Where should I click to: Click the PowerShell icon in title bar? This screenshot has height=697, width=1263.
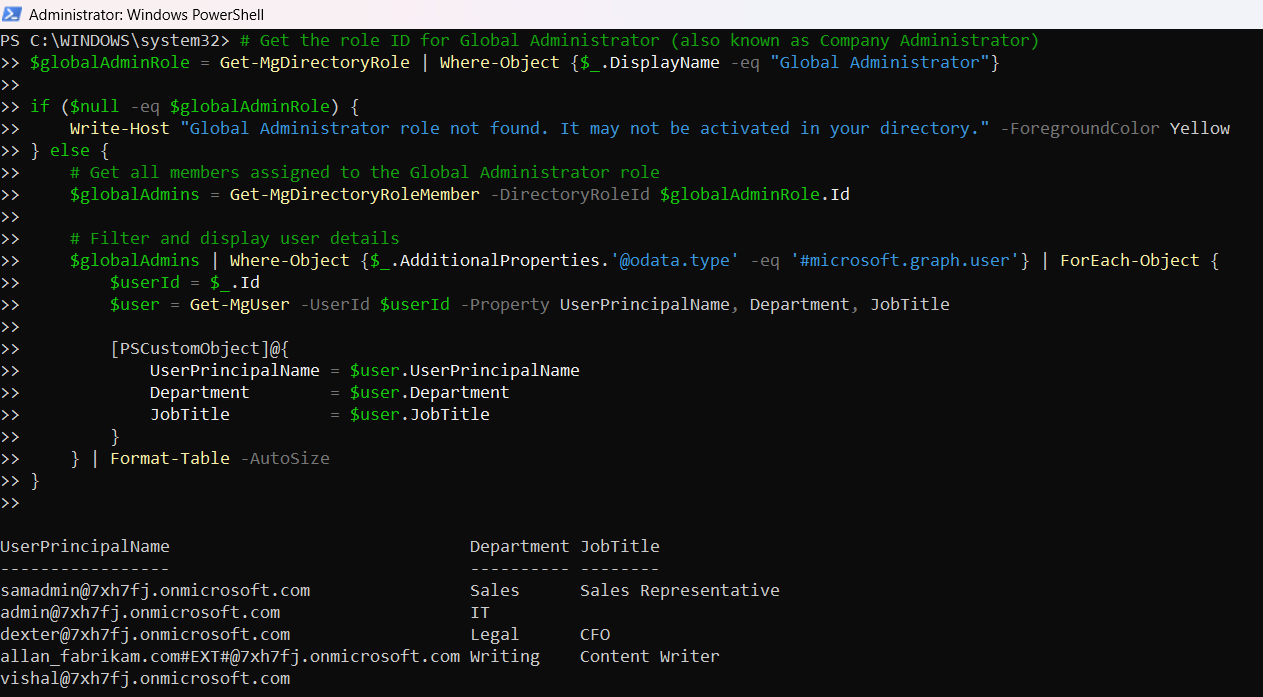[x=12, y=15]
